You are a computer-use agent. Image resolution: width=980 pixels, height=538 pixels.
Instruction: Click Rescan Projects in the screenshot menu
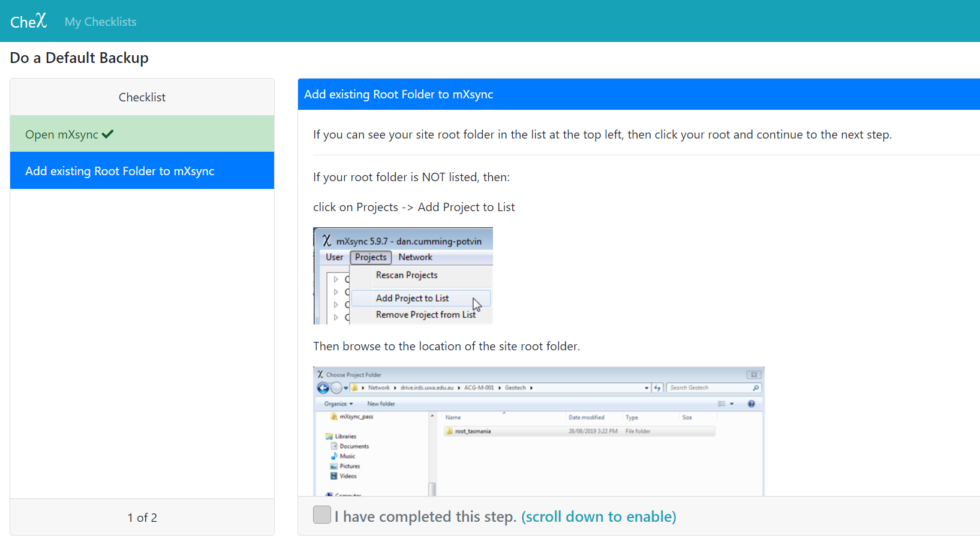[x=406, y=275]
